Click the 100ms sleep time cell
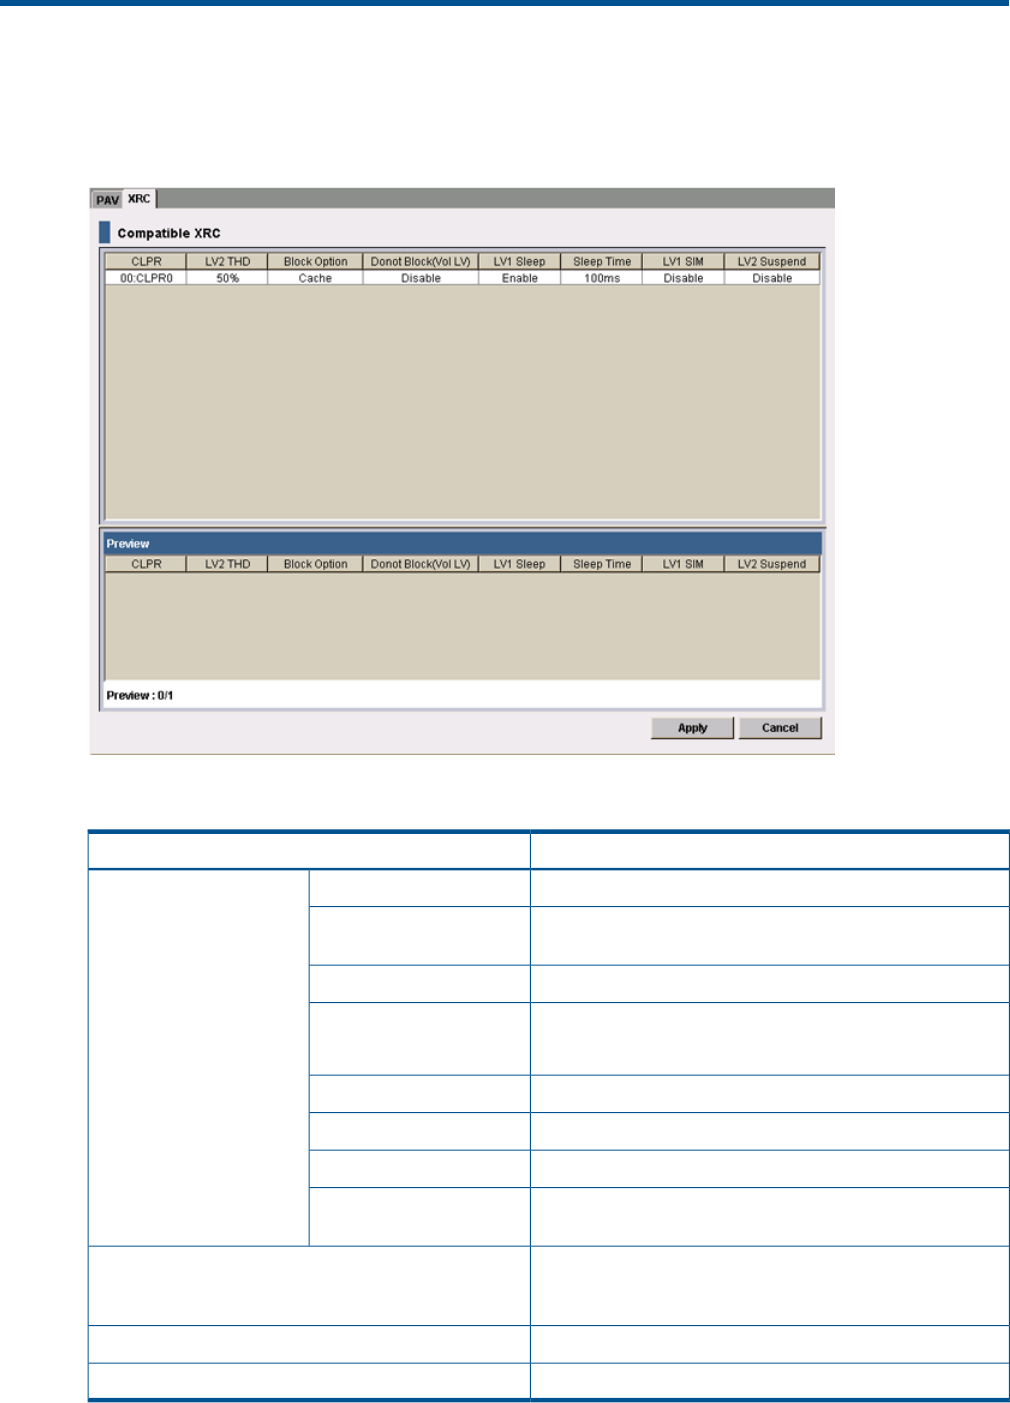The image size is (1010, 1403). click(602, 278)
